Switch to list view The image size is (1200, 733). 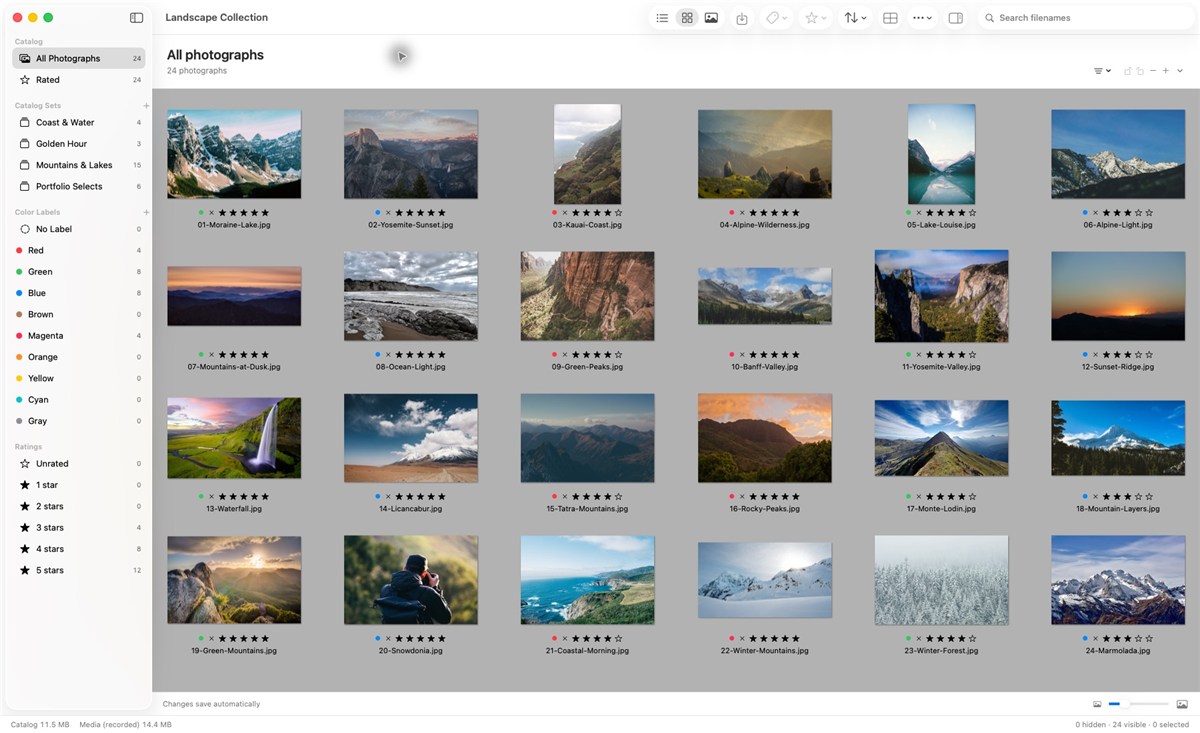[662, 18]
